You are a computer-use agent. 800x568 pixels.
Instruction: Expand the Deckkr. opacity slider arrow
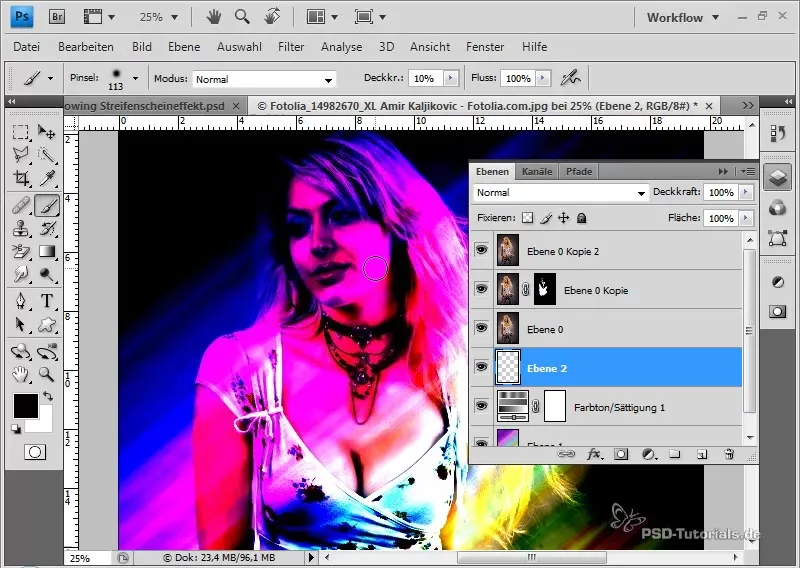coord(451,78)
